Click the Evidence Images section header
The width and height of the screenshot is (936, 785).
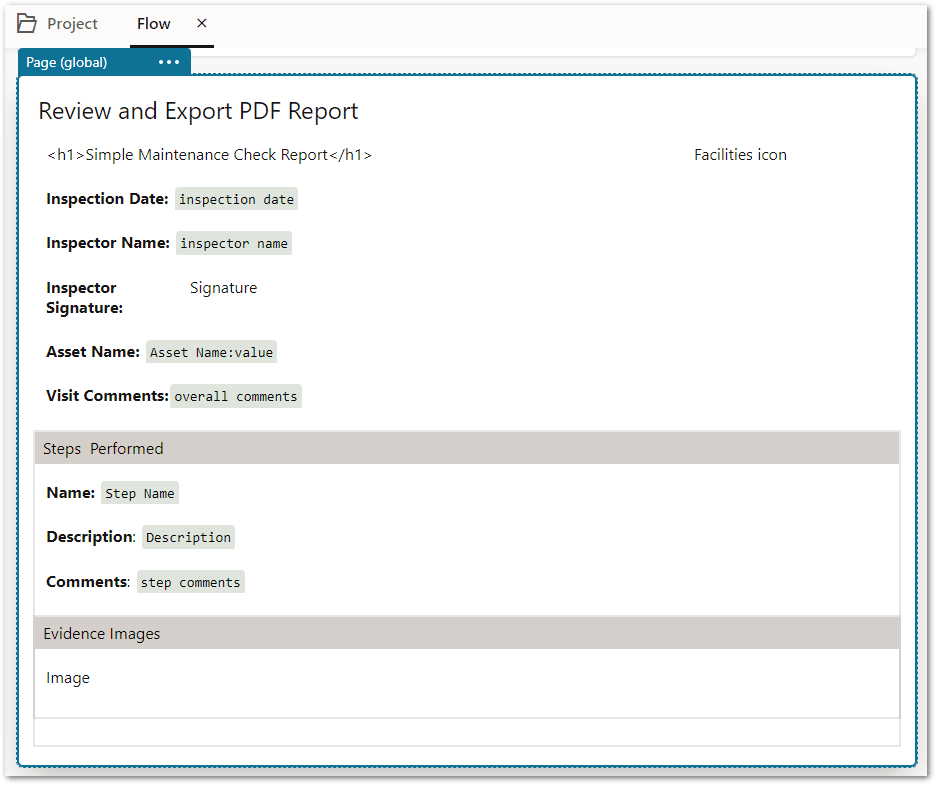point(467,633)
